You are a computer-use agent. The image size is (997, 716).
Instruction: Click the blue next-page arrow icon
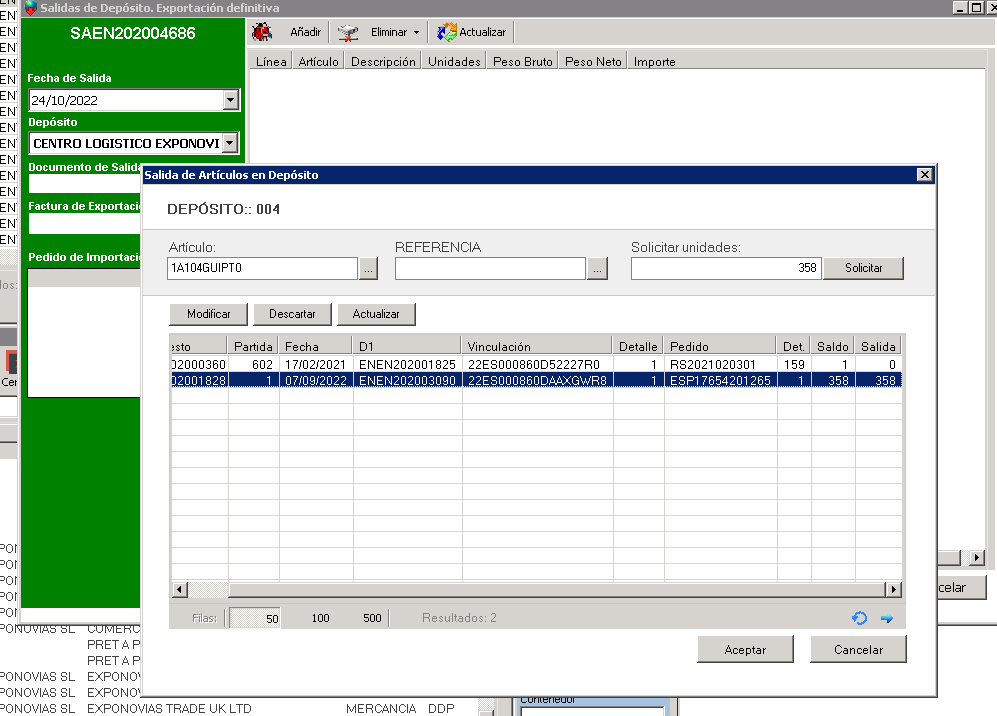886,618
